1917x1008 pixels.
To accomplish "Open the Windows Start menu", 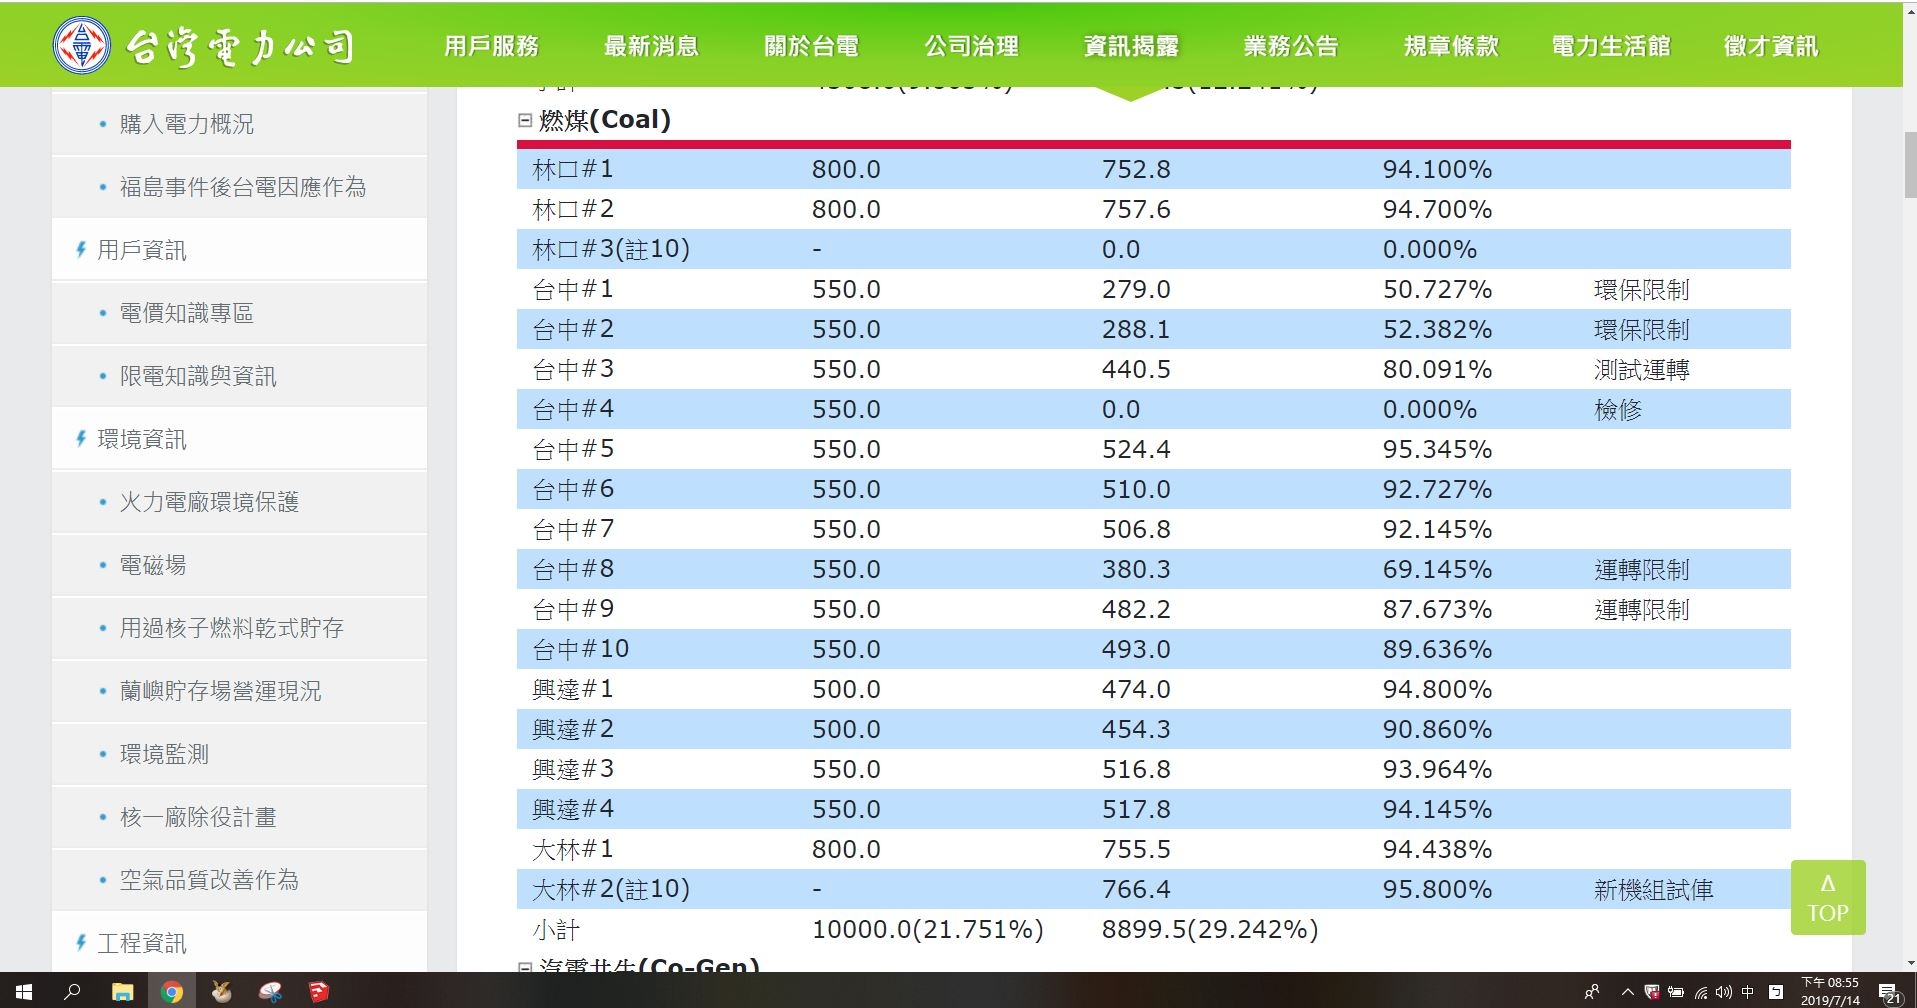I will (24, 992).
